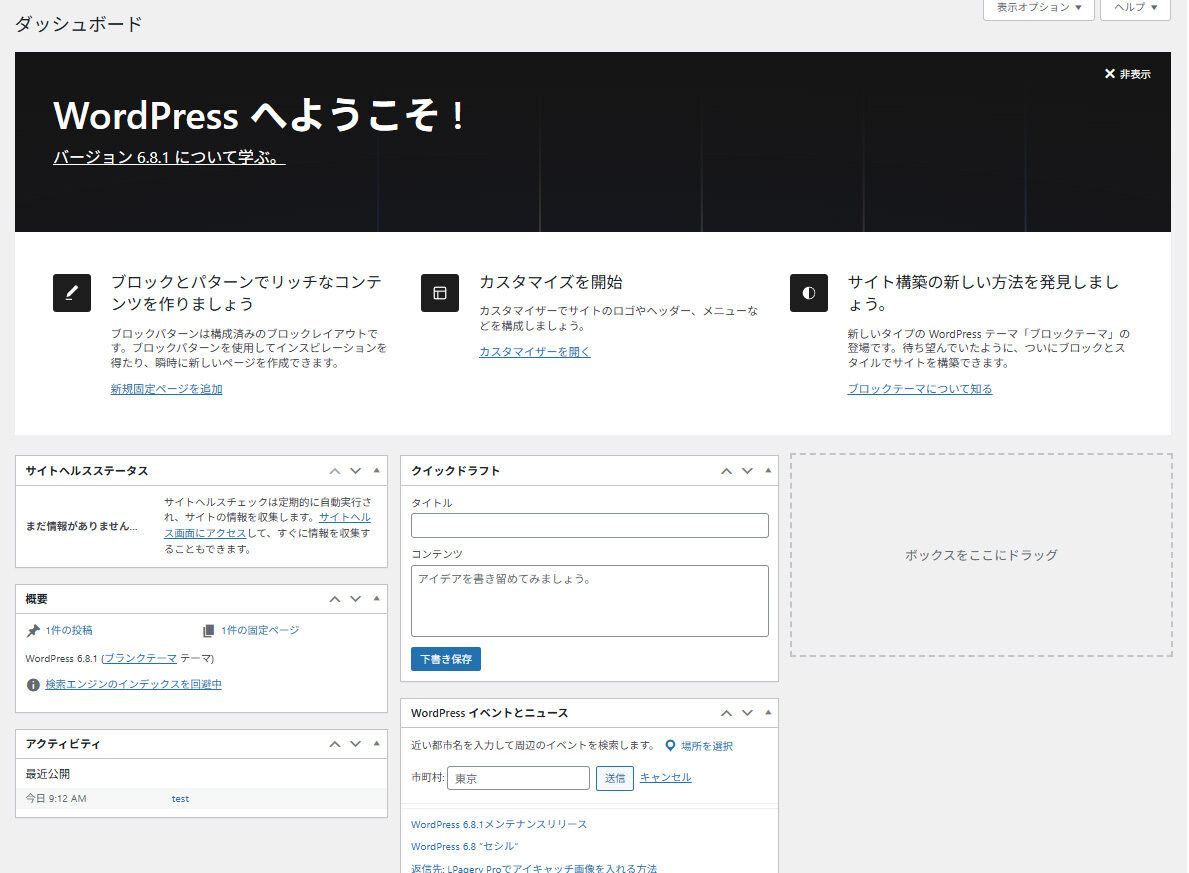Open the test post link in アクティビティ
Viewport: 1189px width, 873px height.
(x=180, y=799)
